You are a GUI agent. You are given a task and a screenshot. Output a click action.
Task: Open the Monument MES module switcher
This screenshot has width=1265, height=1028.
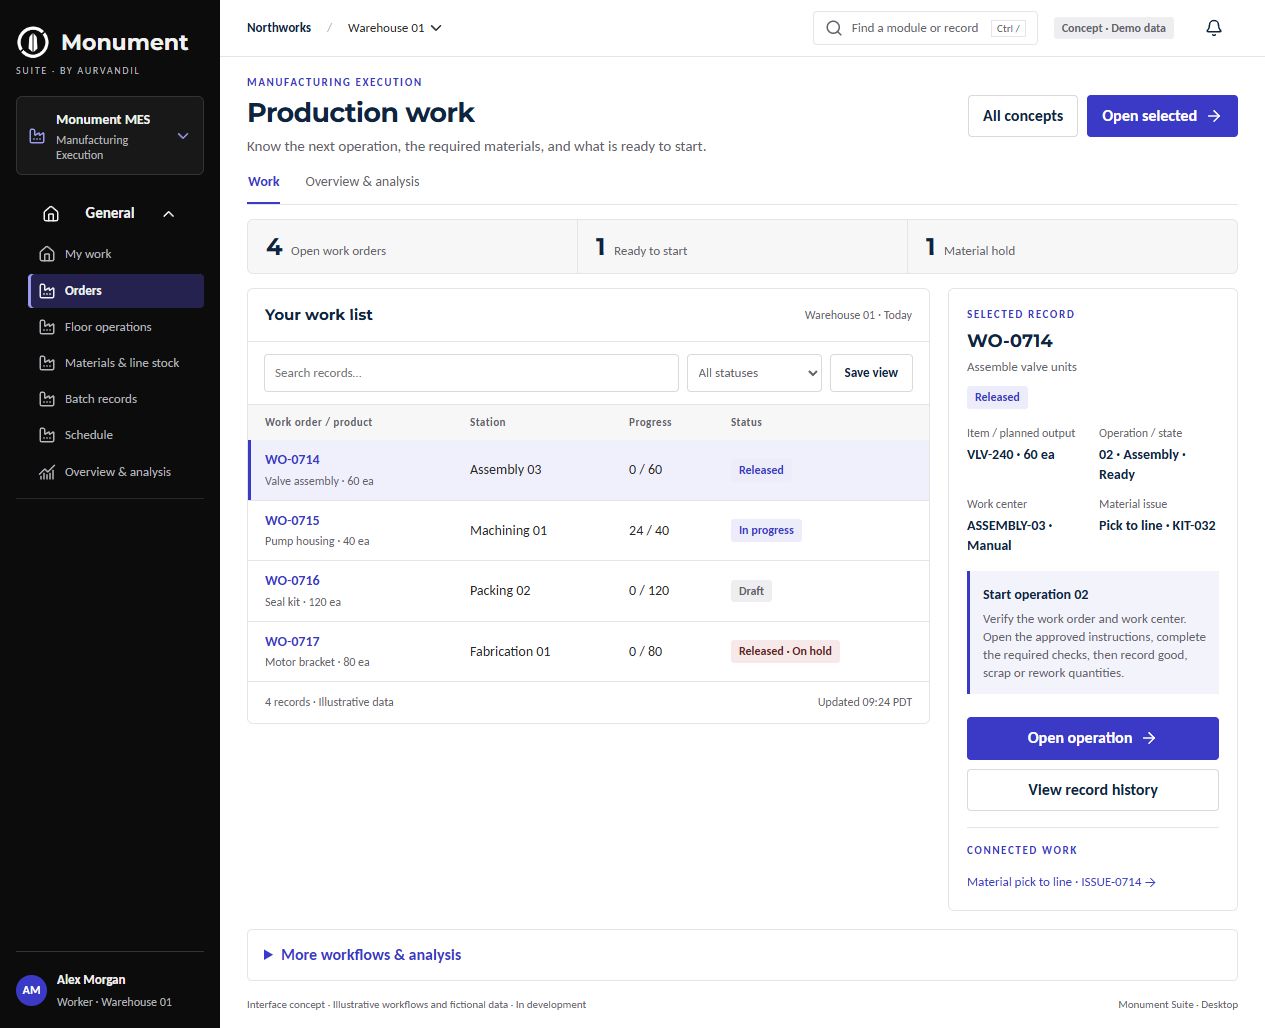(x=110, y=136)
